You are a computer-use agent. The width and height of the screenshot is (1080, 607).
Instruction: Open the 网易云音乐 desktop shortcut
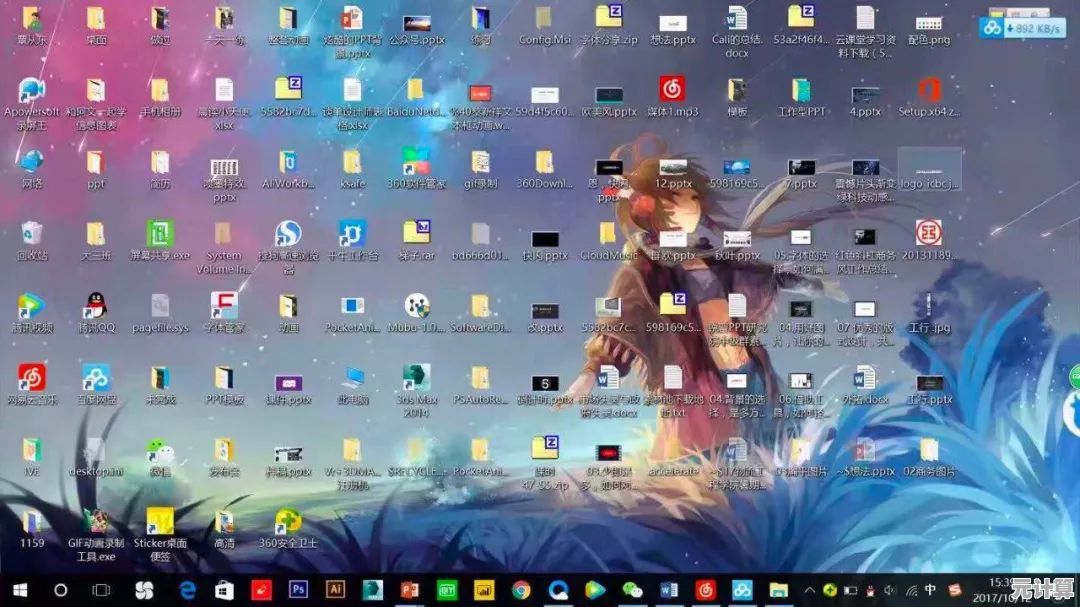[32, 378]
